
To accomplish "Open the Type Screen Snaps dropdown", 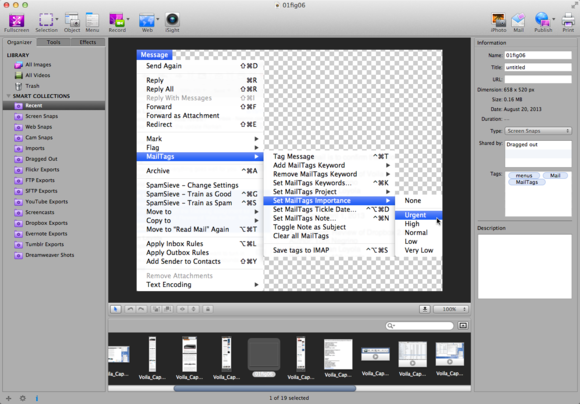I will pyautogui.click(x=538, y=131).
